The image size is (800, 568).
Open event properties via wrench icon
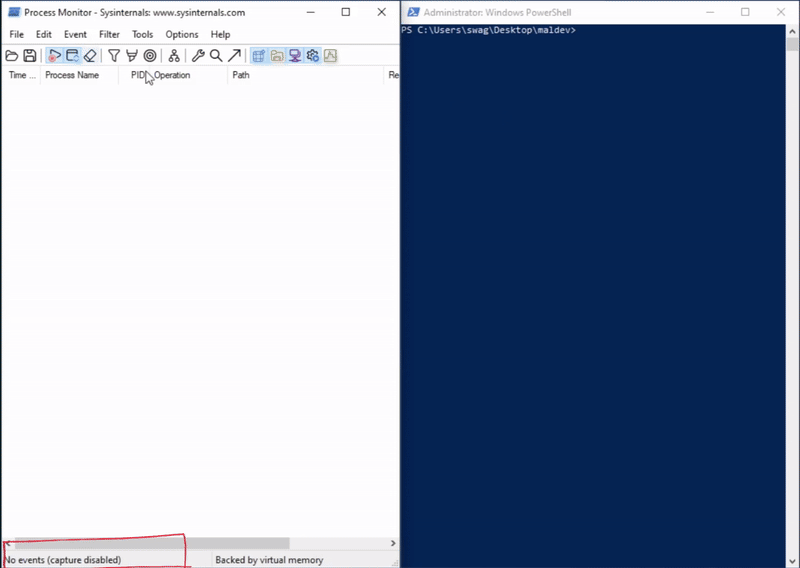(198, 56)
